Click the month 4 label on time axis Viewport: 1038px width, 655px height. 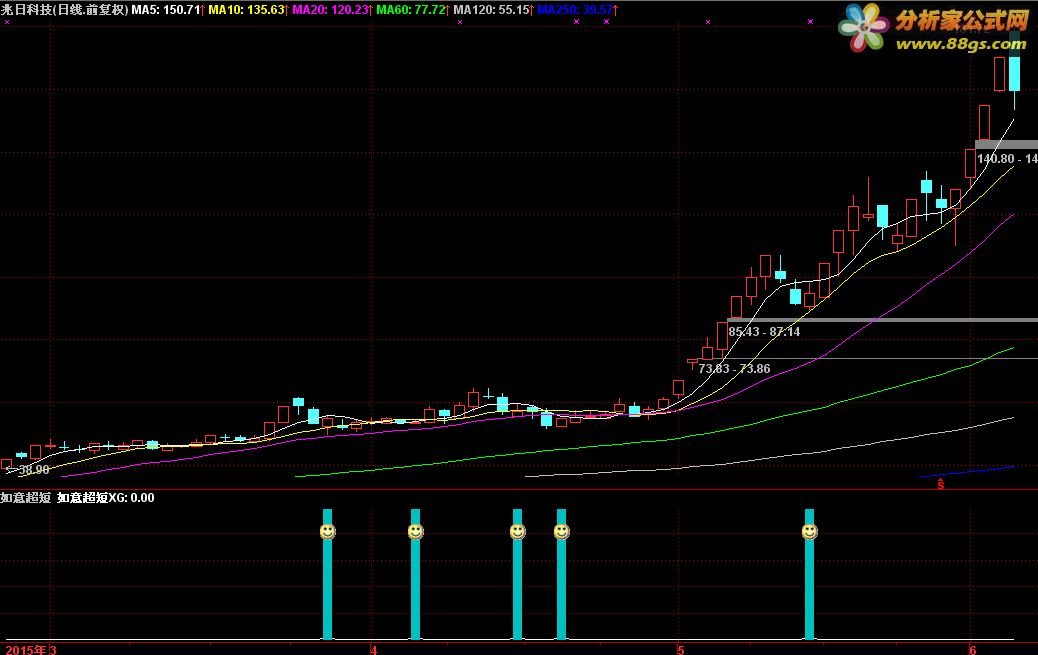[x=374, y=650]
